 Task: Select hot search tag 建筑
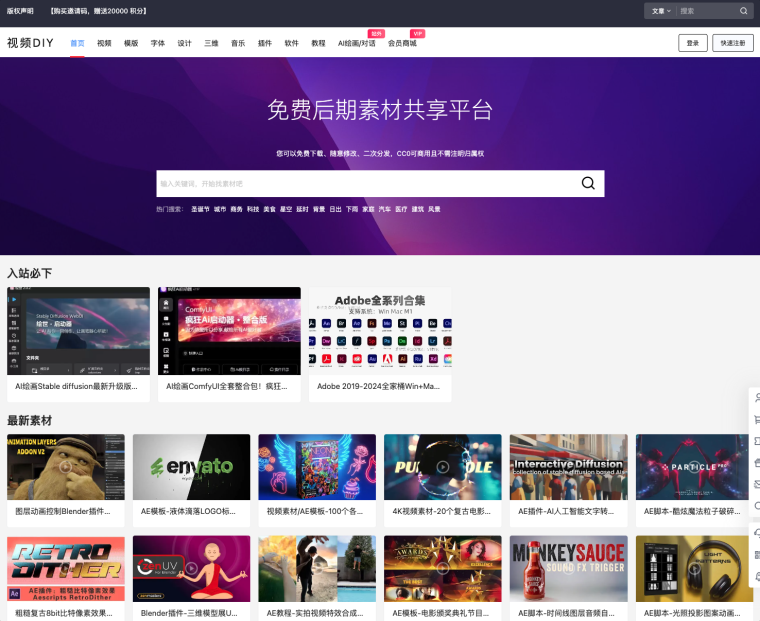point(417,209)
